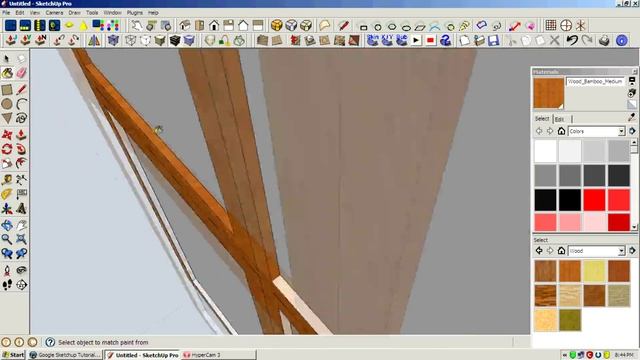The height and width of the screenshot is (360, 640).
Task: Pick the Rectangle drawing tool
Action: click(x=7, y=90)
